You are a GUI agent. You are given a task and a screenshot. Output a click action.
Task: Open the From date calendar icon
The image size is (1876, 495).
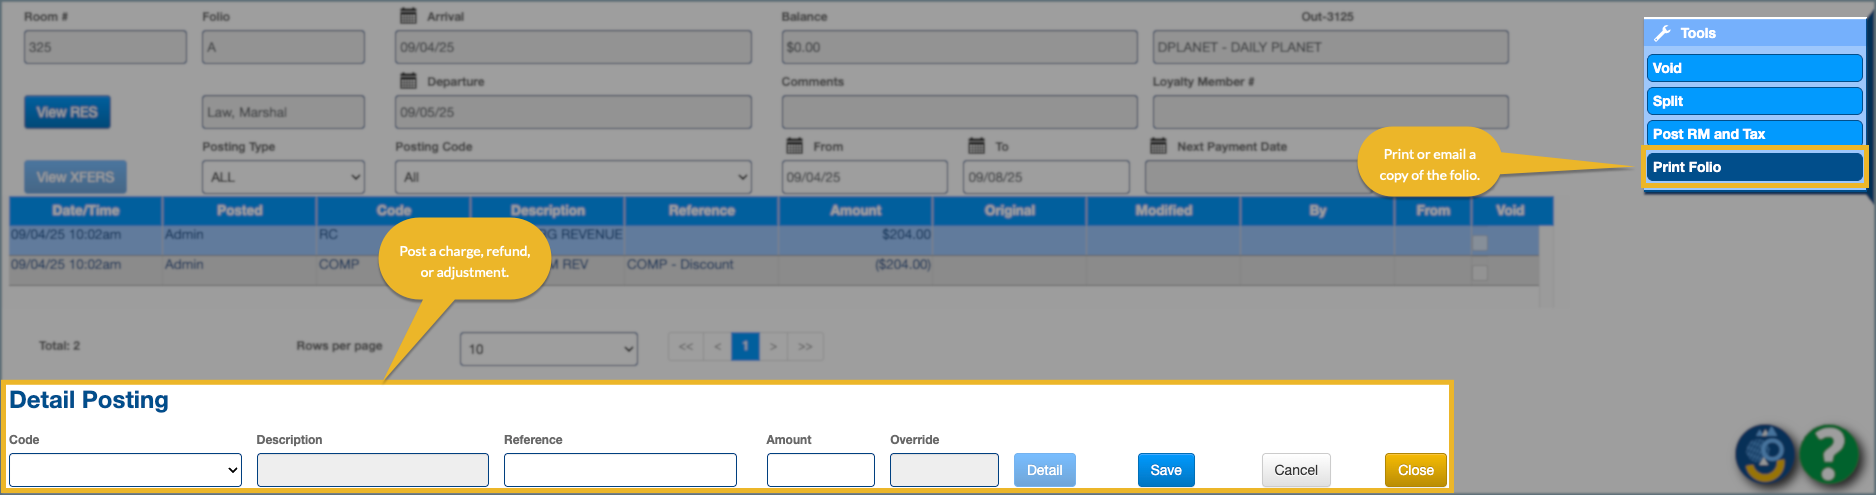[795, 146]
